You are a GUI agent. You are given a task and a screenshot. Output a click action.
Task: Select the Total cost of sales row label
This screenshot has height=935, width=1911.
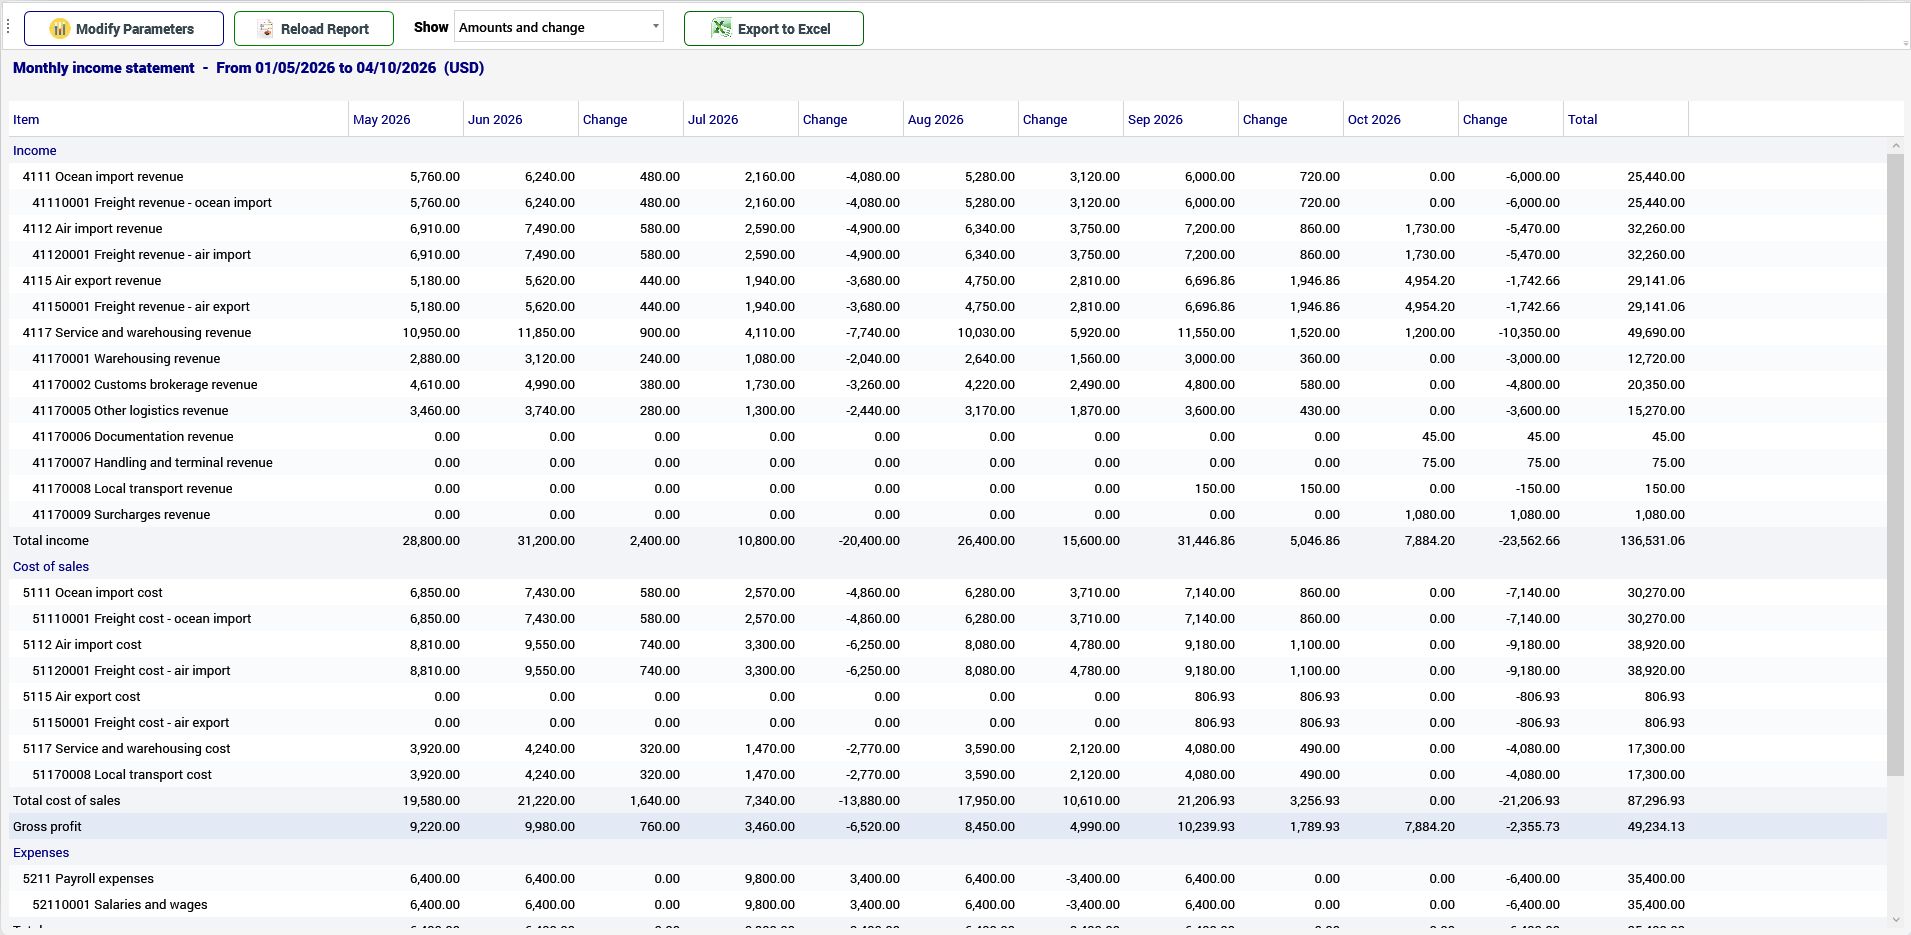pyautogui.click(x=67, y=801)
